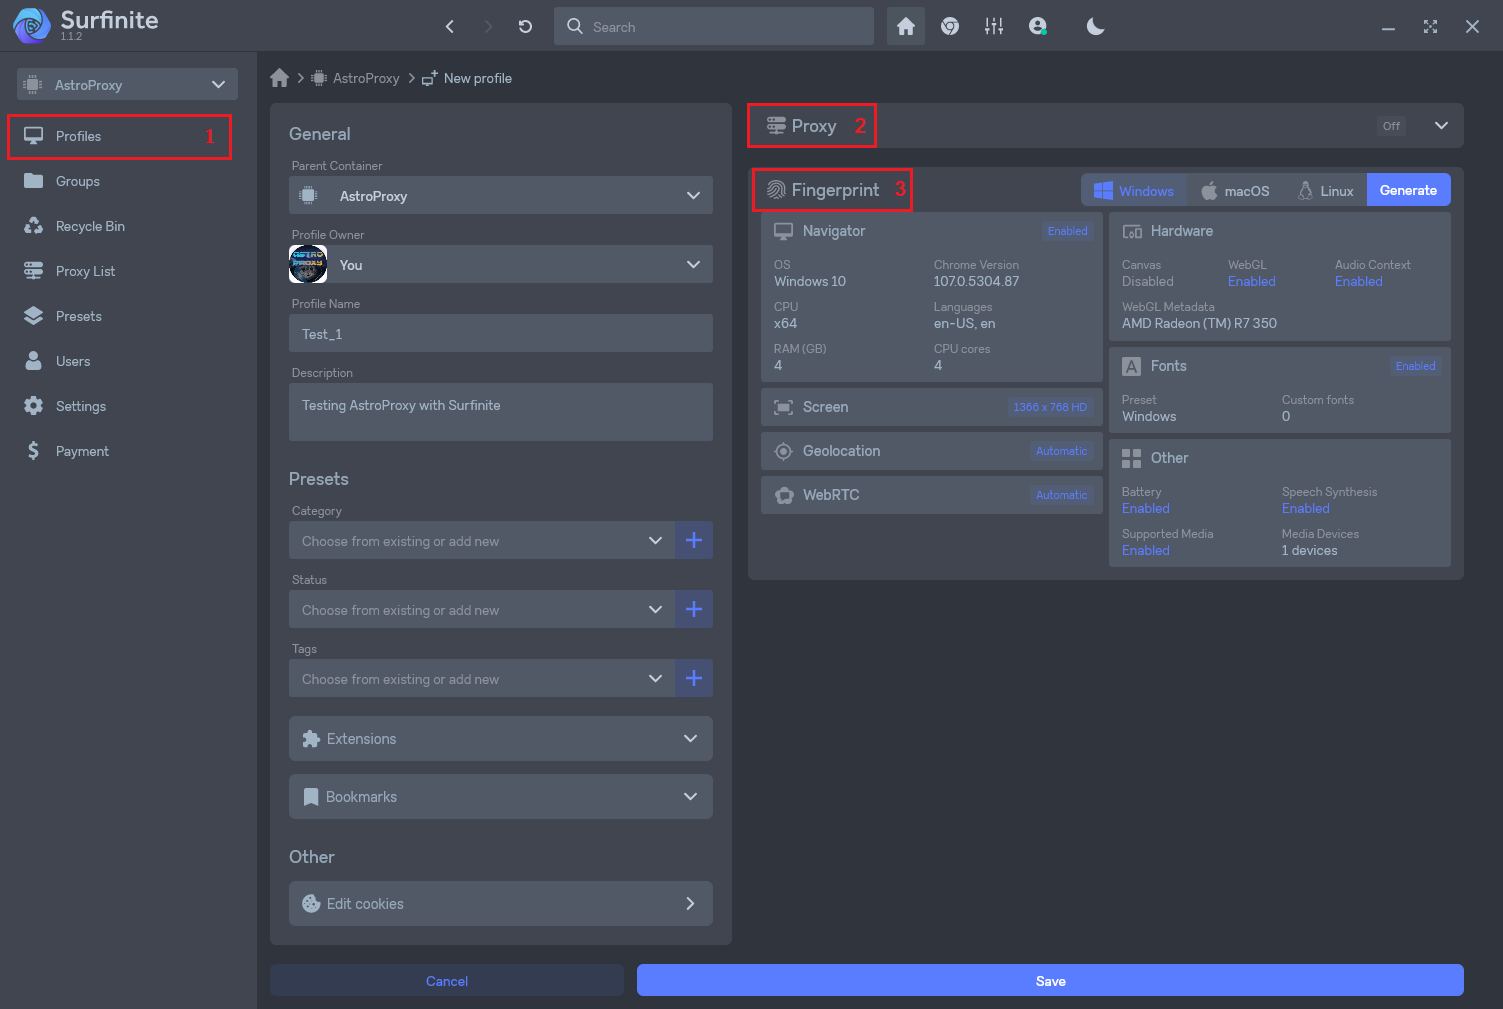1503x1009 pixels.
Task: Expand the Proxy panel chevron
Action: pos(1441,126)
